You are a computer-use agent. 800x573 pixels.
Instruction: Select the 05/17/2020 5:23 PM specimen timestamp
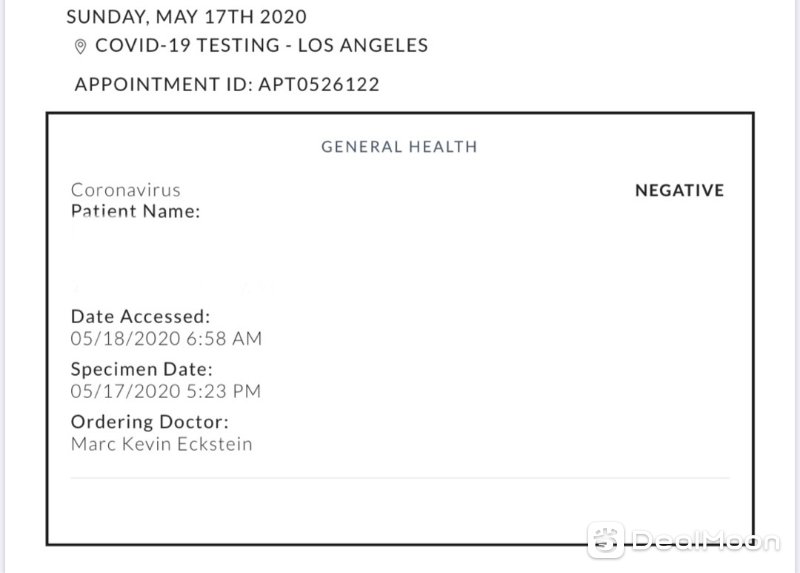coord(166,391)
